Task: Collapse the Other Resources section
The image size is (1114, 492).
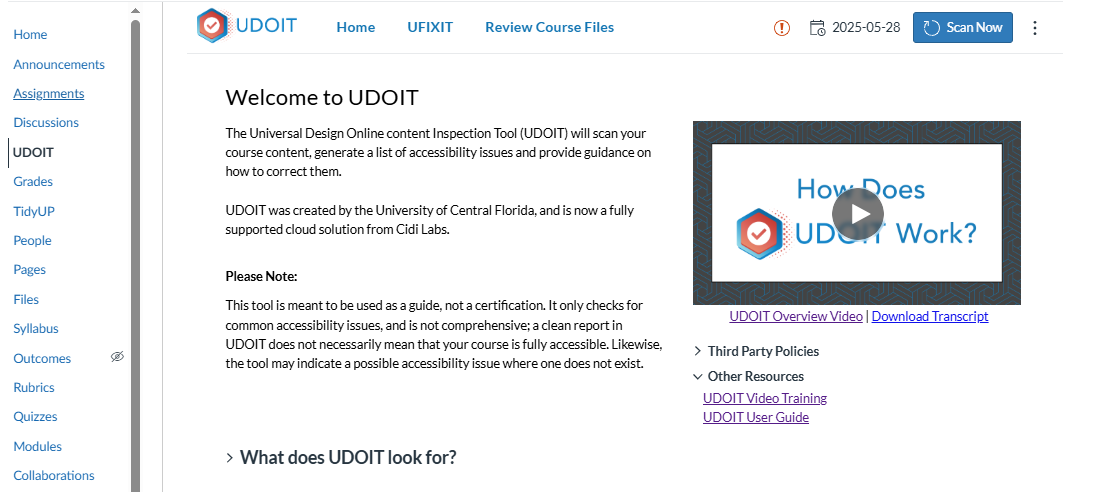Action: click(748, 376)
